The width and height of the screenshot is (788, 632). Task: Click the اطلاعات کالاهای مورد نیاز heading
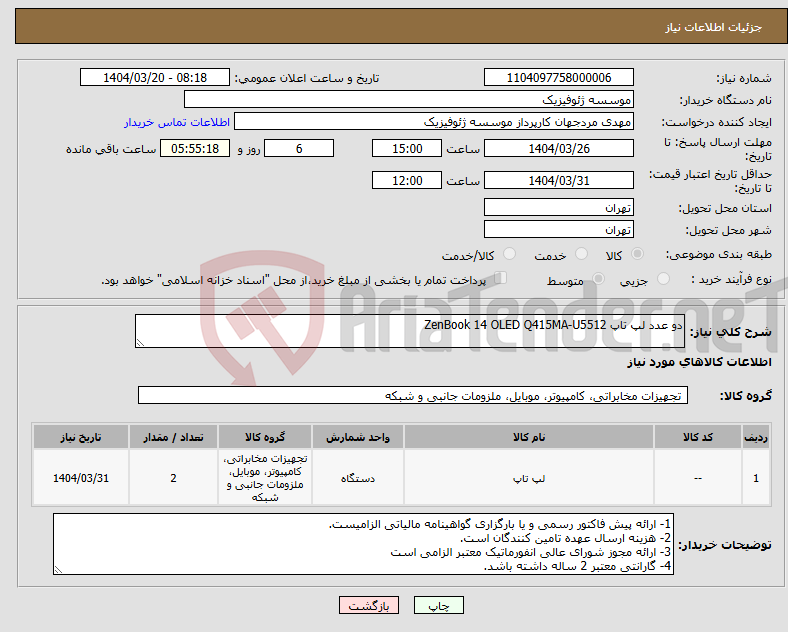[699, 362]
